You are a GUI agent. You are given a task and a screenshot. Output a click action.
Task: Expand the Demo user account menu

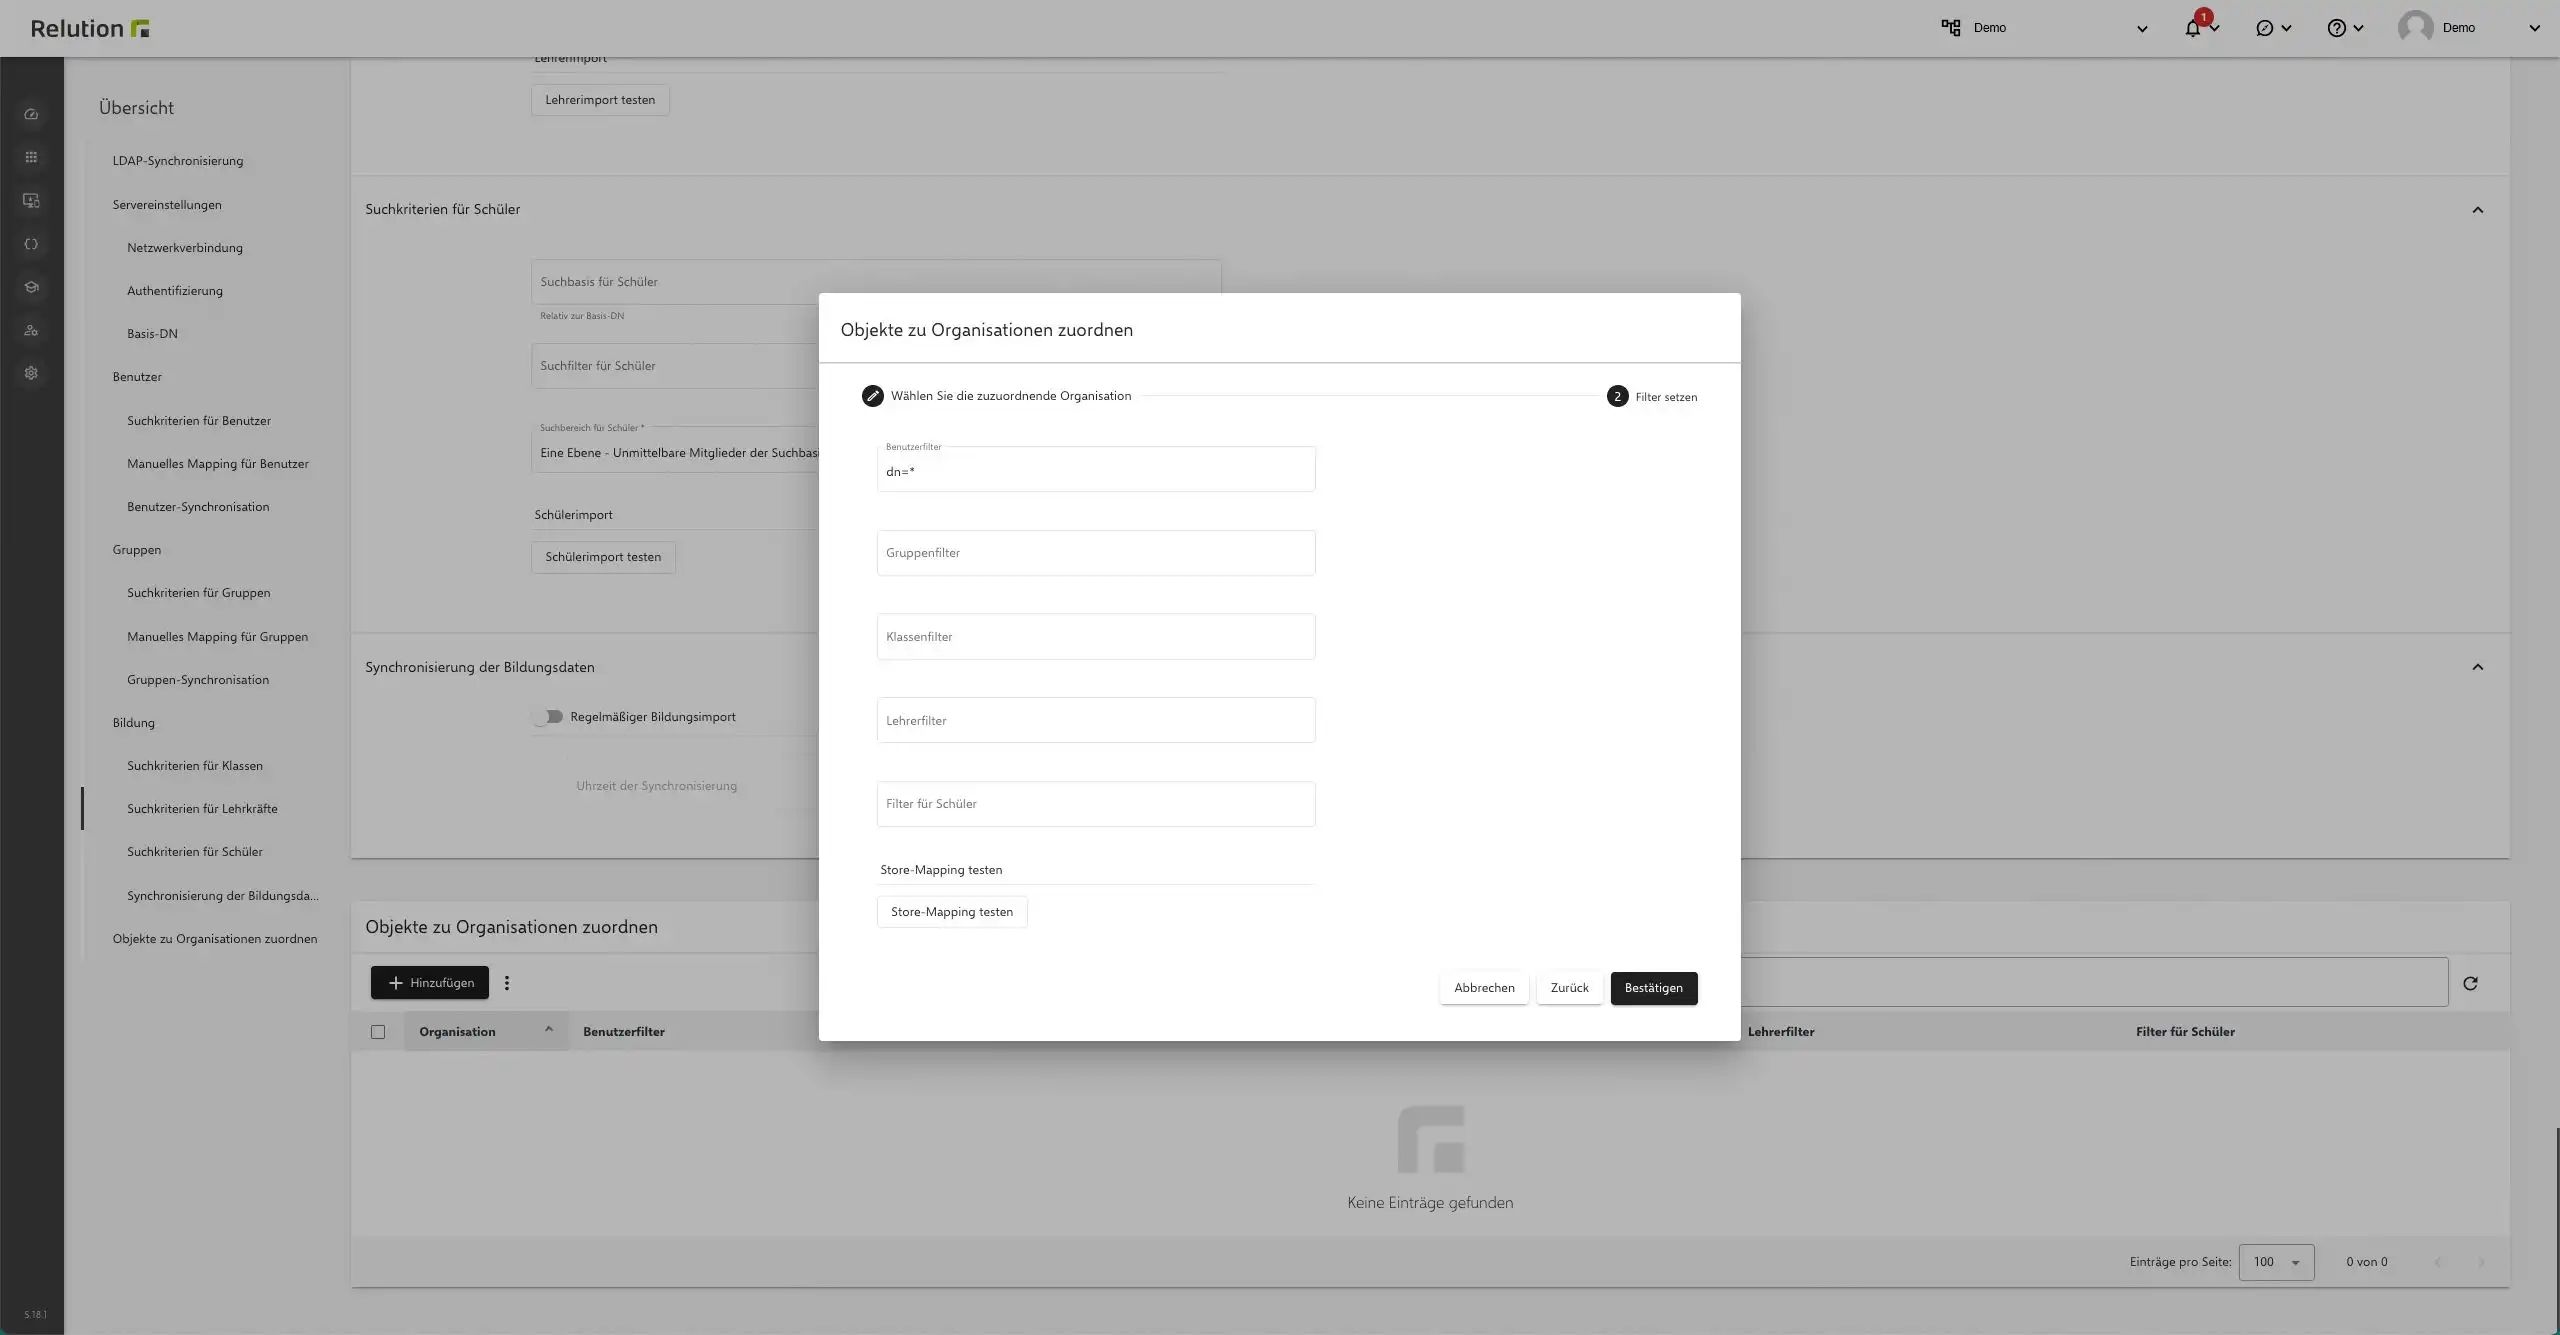(2534, 28)
